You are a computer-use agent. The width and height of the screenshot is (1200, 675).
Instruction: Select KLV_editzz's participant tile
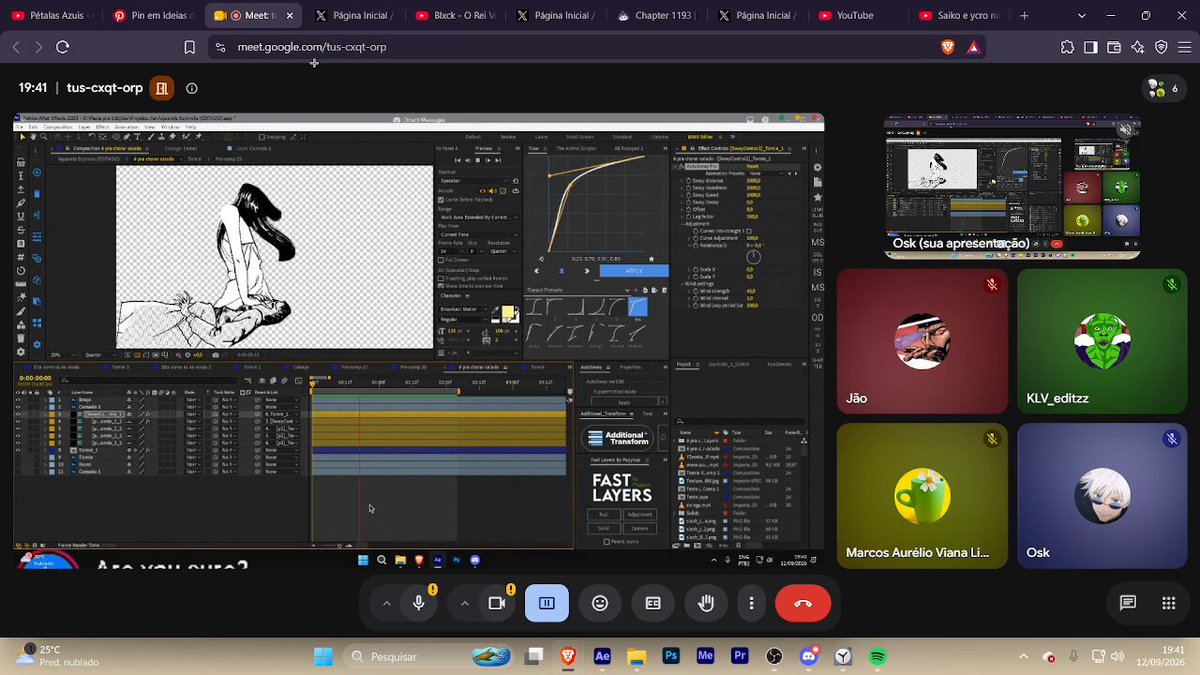[1102, 342]
